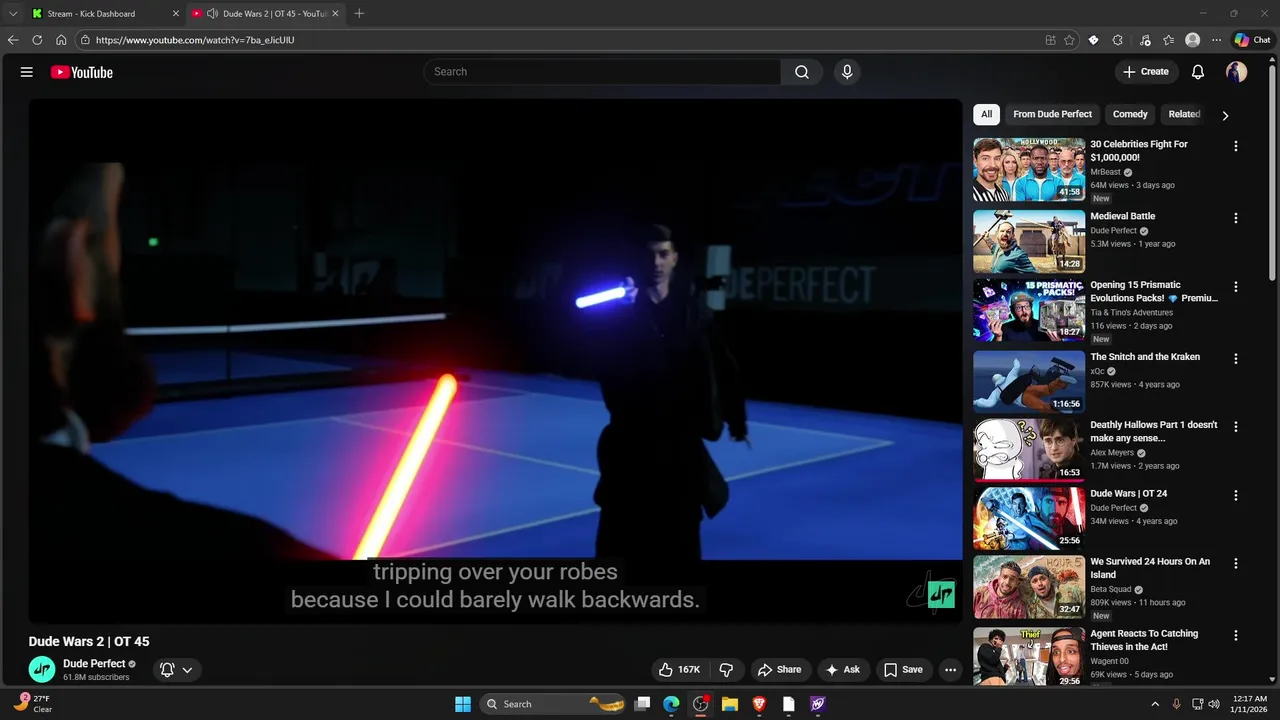The width and height of the screenshot is (1280, 720).
Task: Open File Explorer from the taskbar
Action: tap(730, 704)
